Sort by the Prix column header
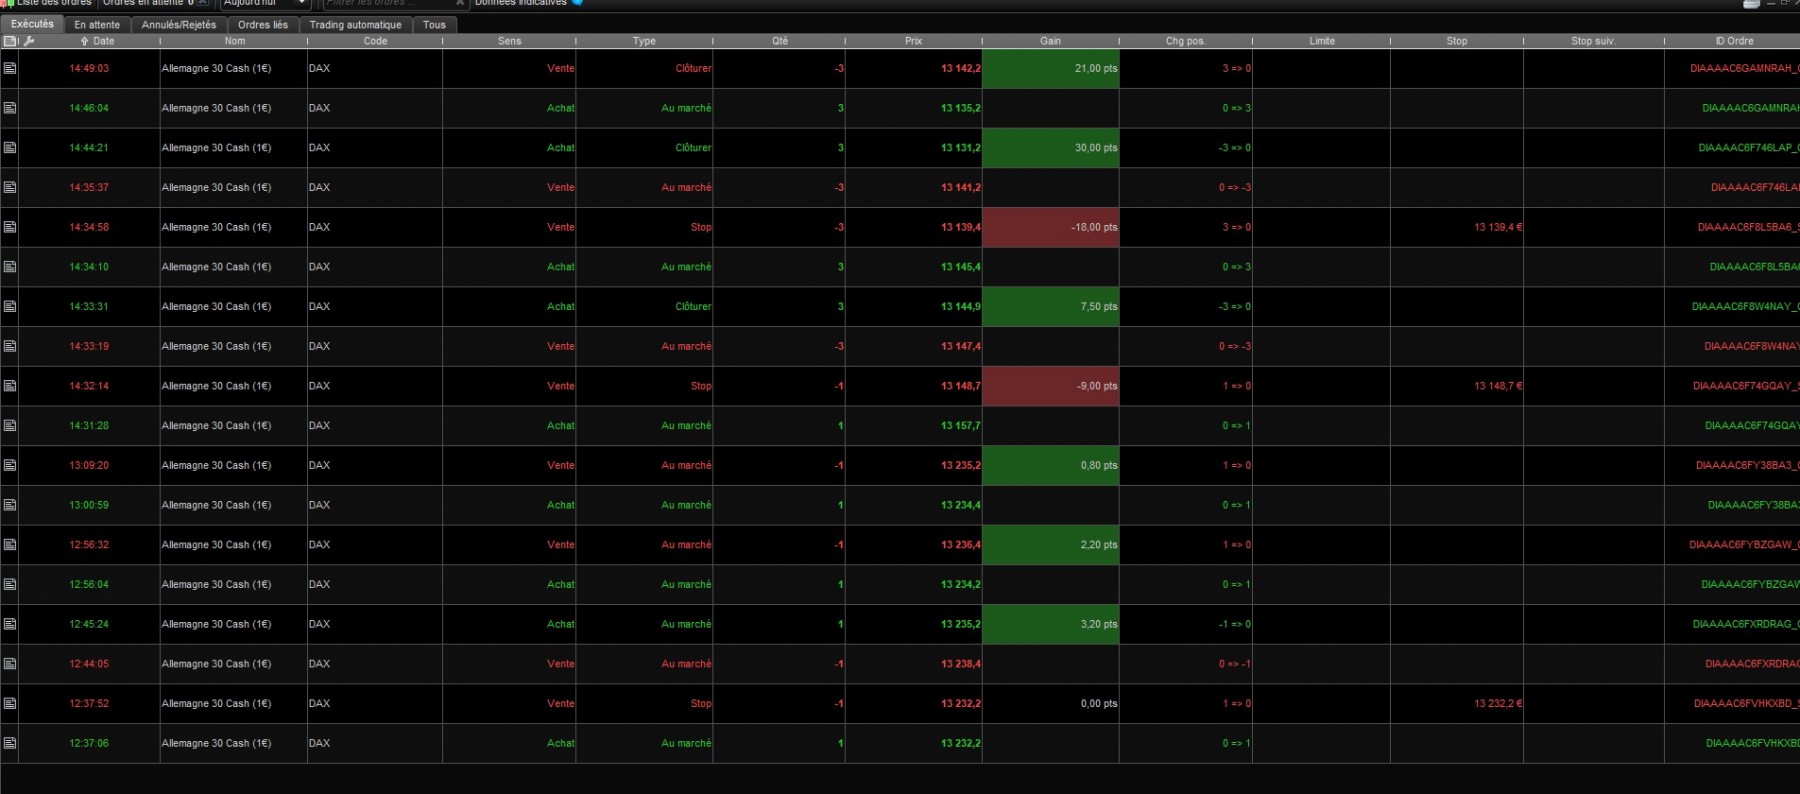Image resolution: width=1800 pixels, height=794 pixels. tap(913, 41)
